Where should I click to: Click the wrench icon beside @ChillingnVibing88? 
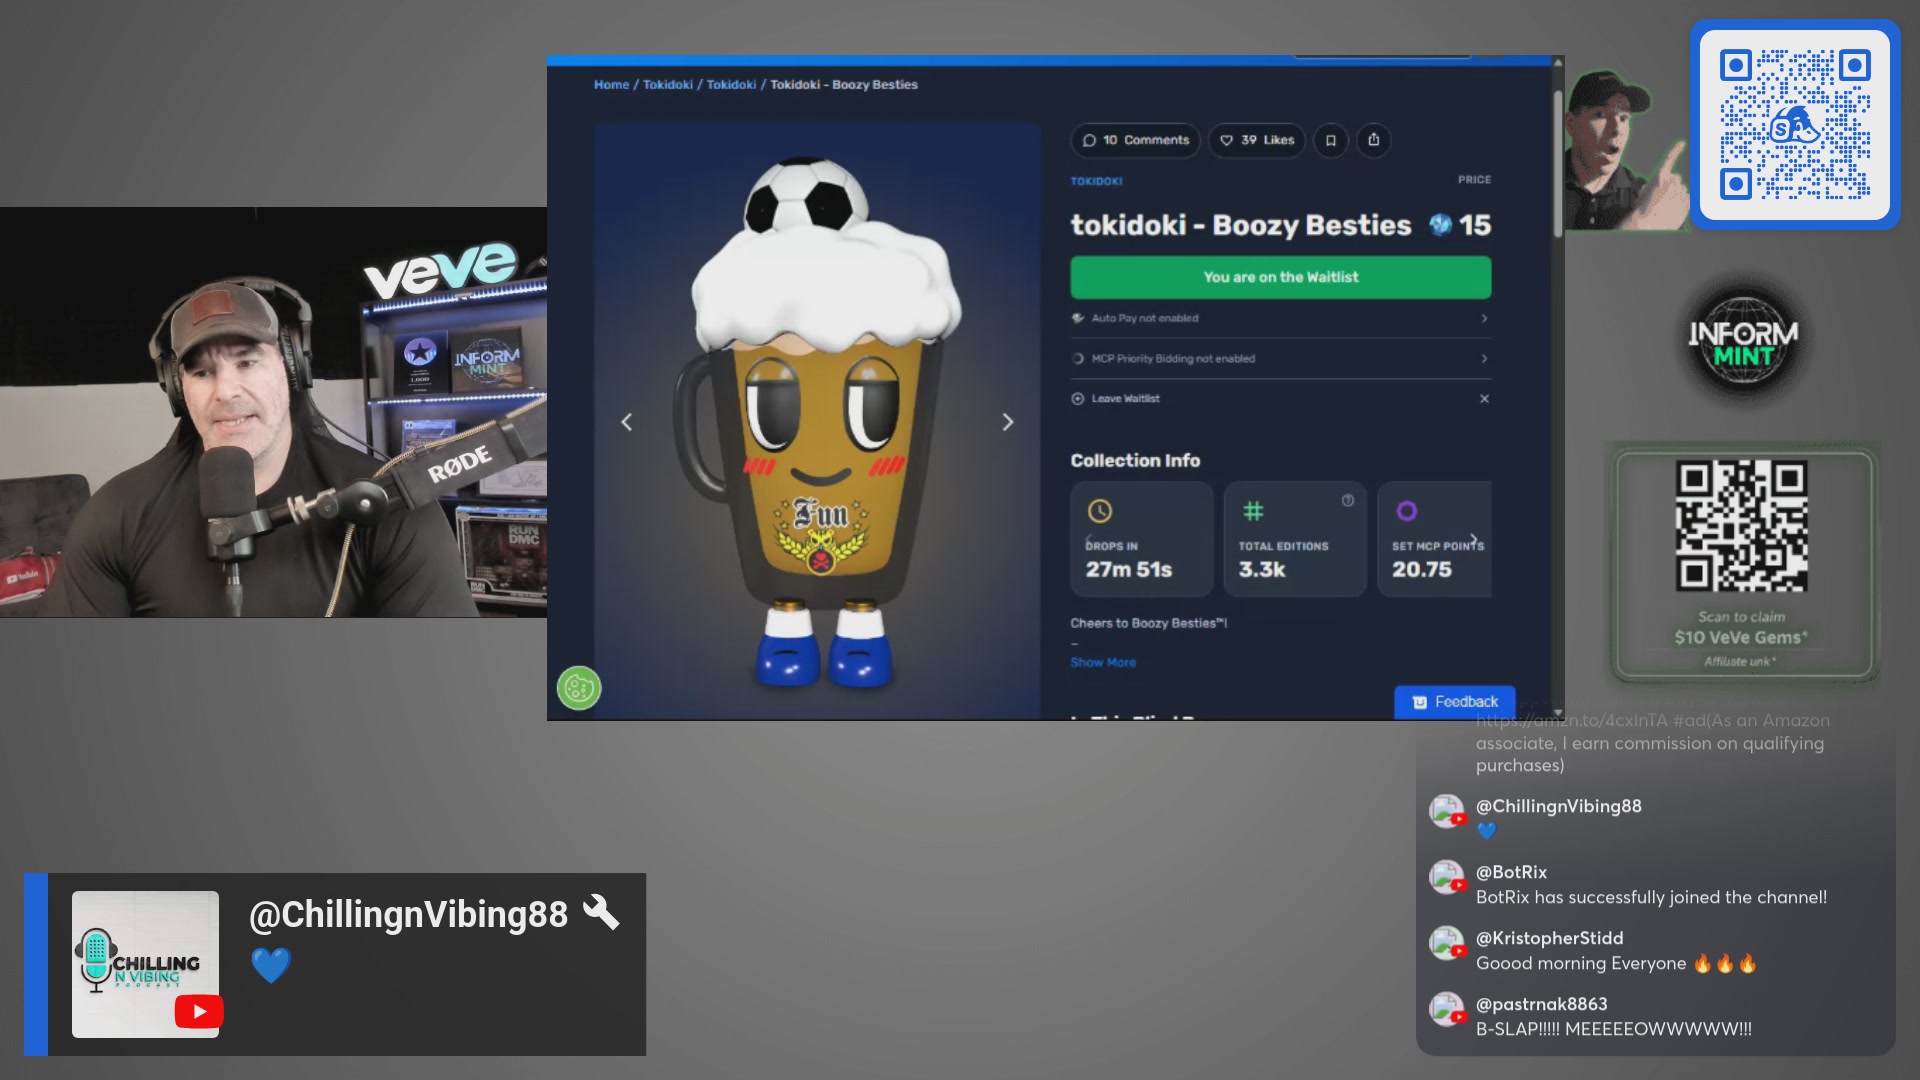pyautogui.click(x=601, y=912)
